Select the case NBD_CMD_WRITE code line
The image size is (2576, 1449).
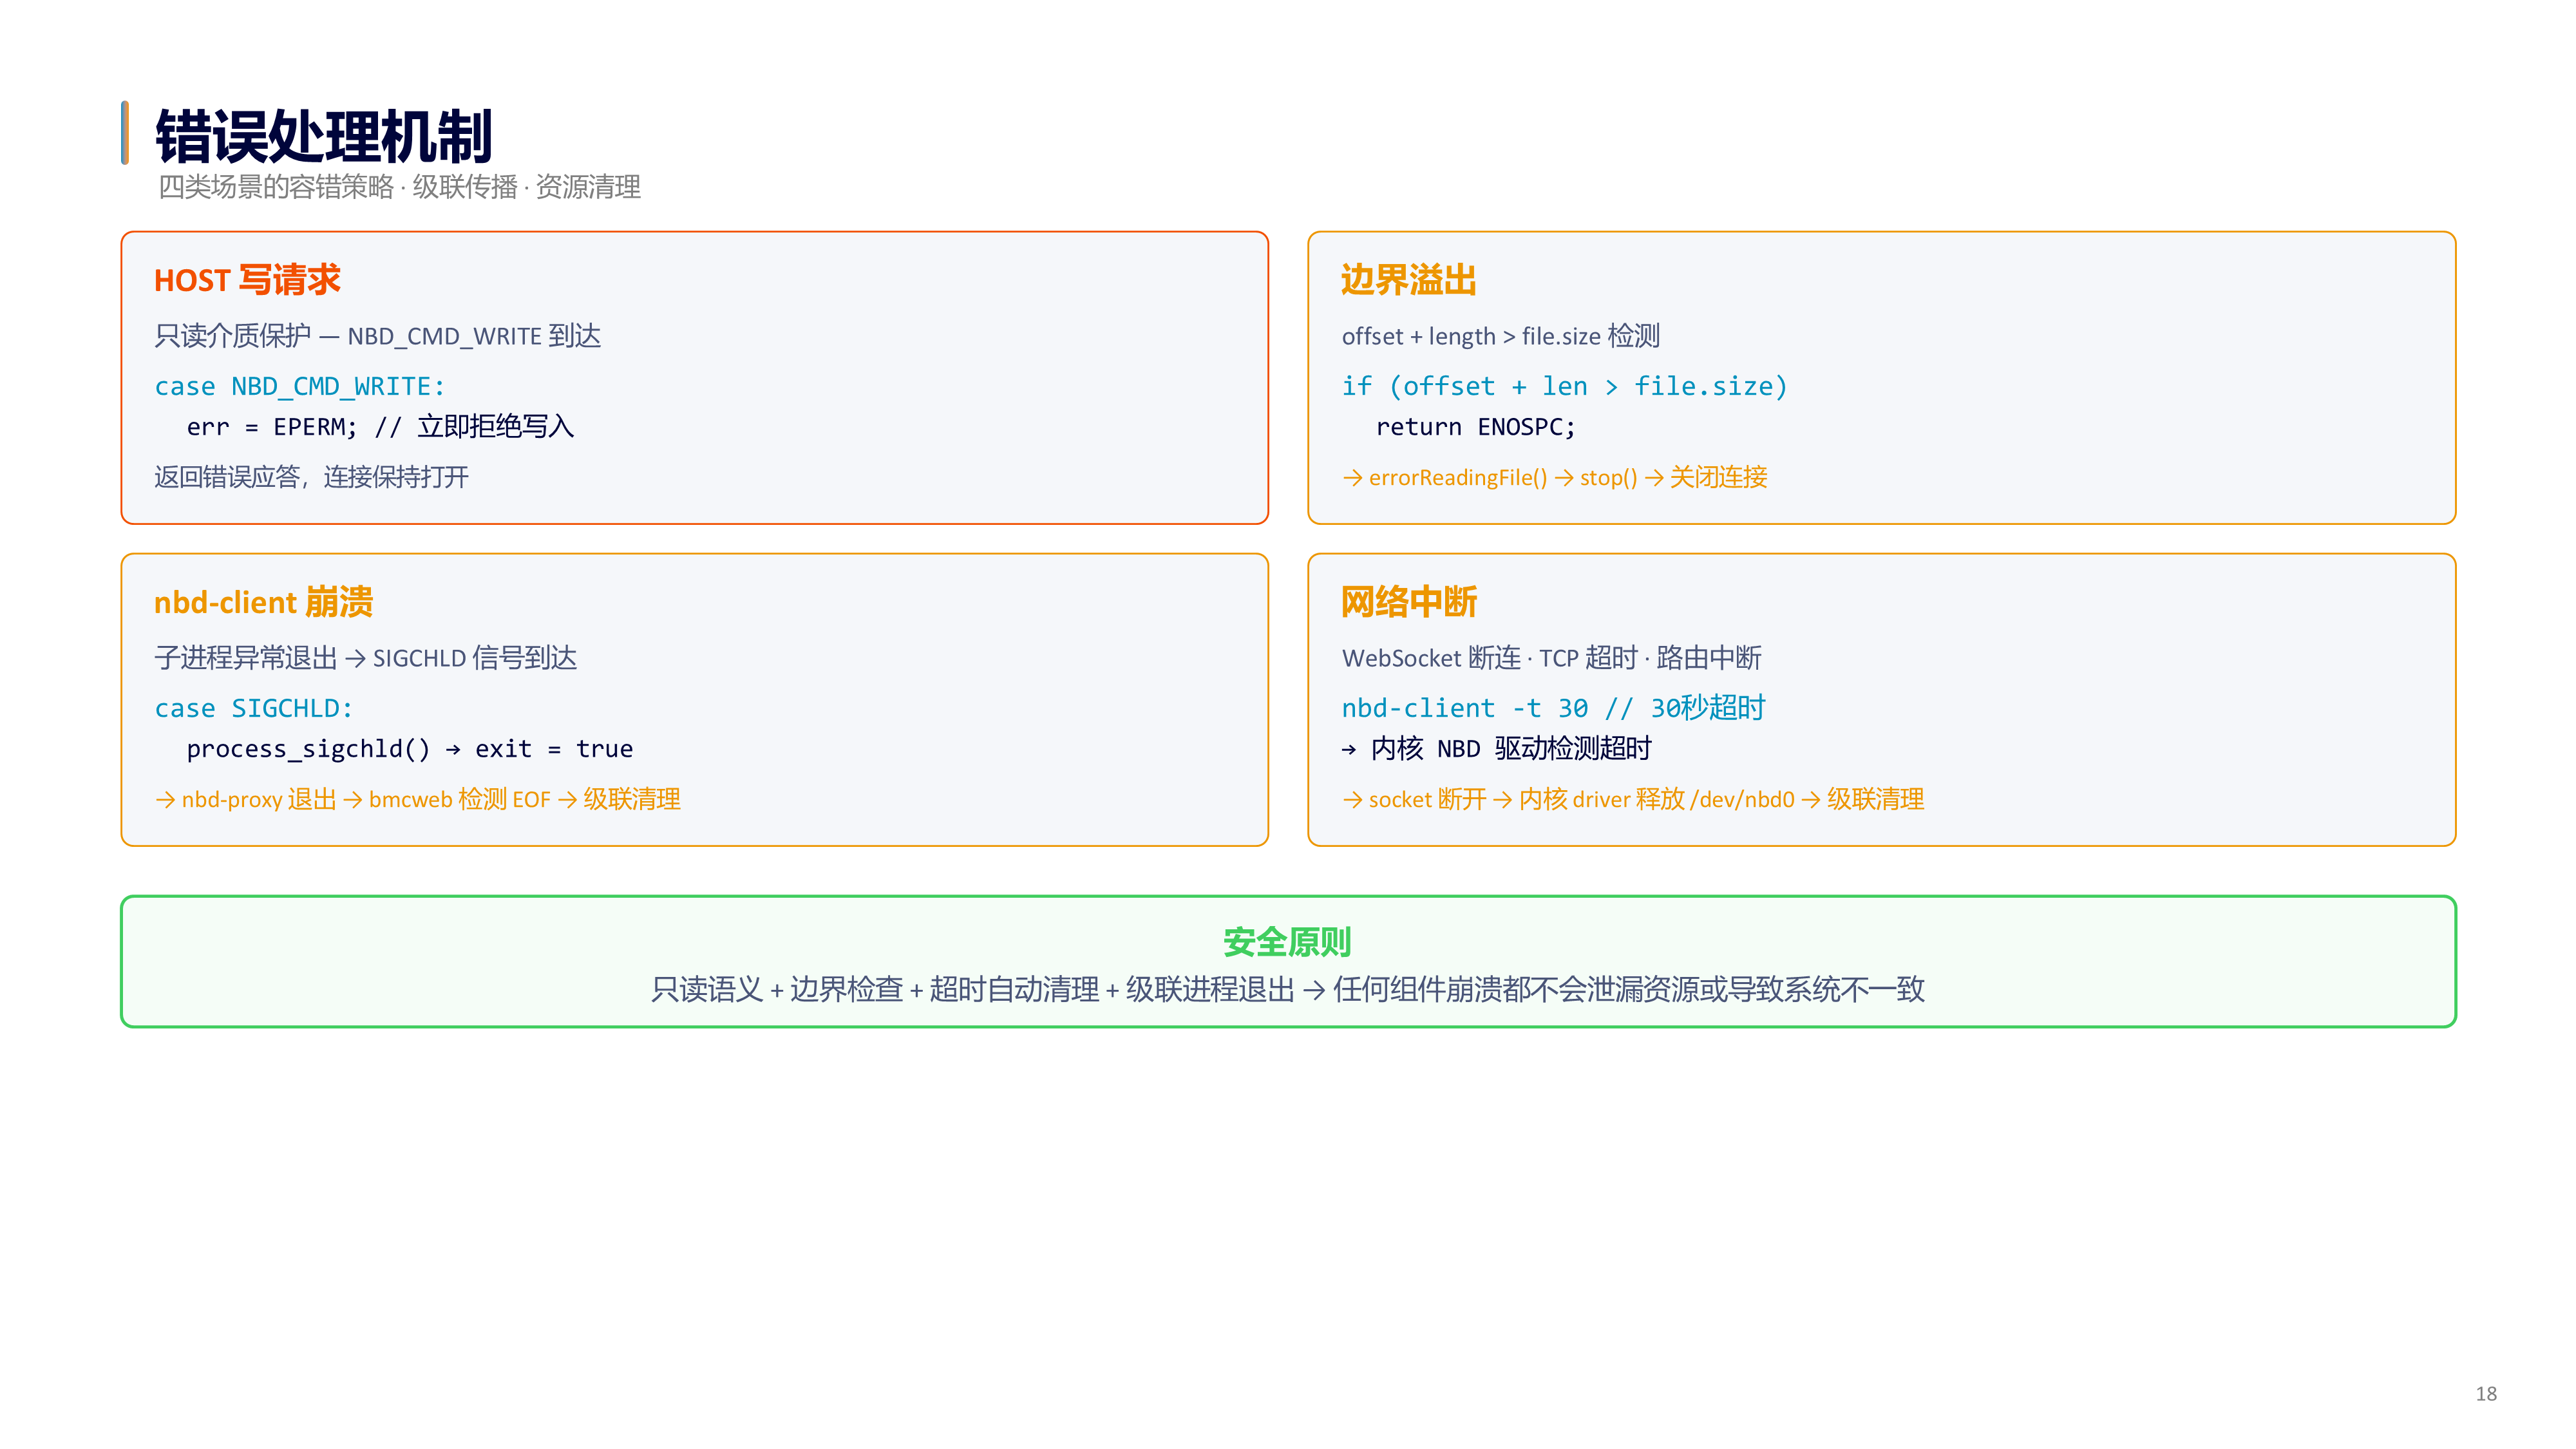[x=300, y=386]
